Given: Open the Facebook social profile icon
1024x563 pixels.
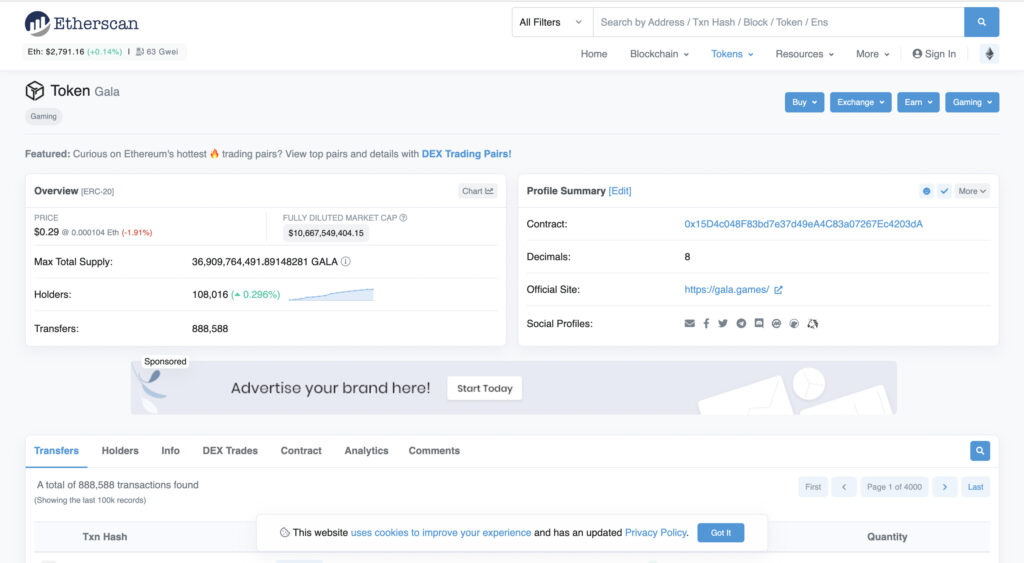Looking at the screenshot, I should tap(706, 323).
